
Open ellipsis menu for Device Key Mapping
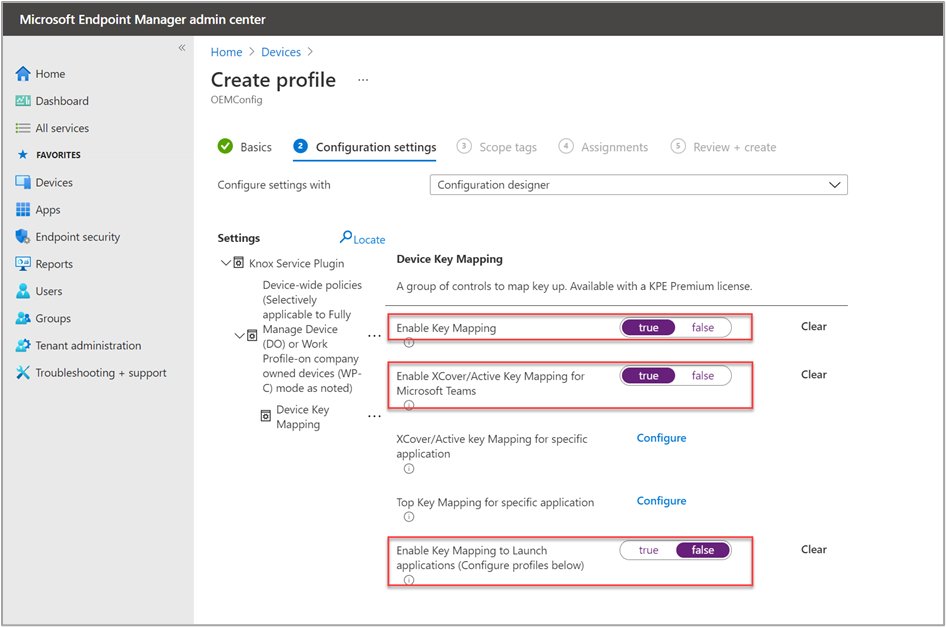(374, 416)
